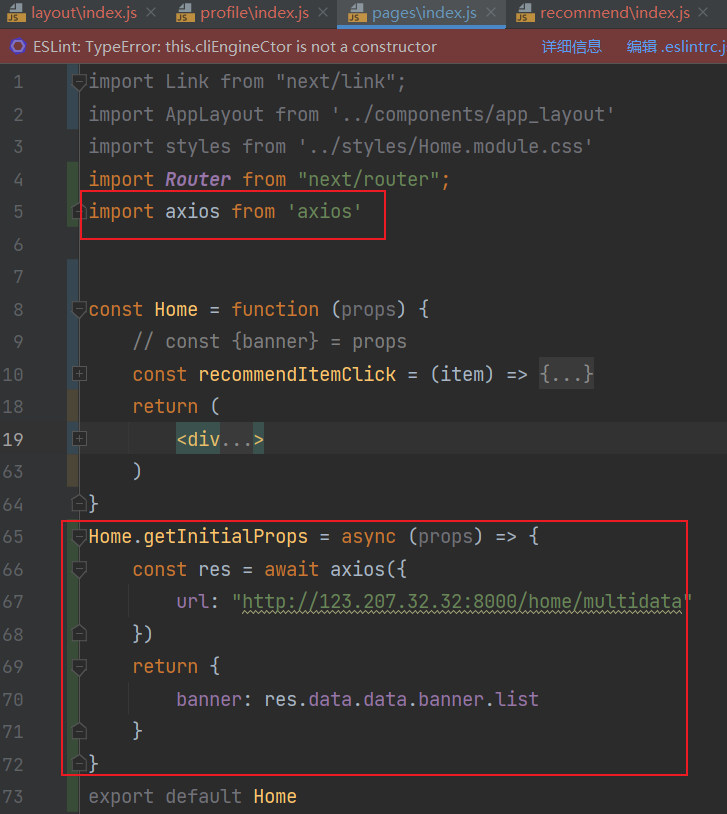The width and height of the screenshot is (727, 814).
Task: Click 'export default Home' on line 73
Action: [x=192, y=796]
